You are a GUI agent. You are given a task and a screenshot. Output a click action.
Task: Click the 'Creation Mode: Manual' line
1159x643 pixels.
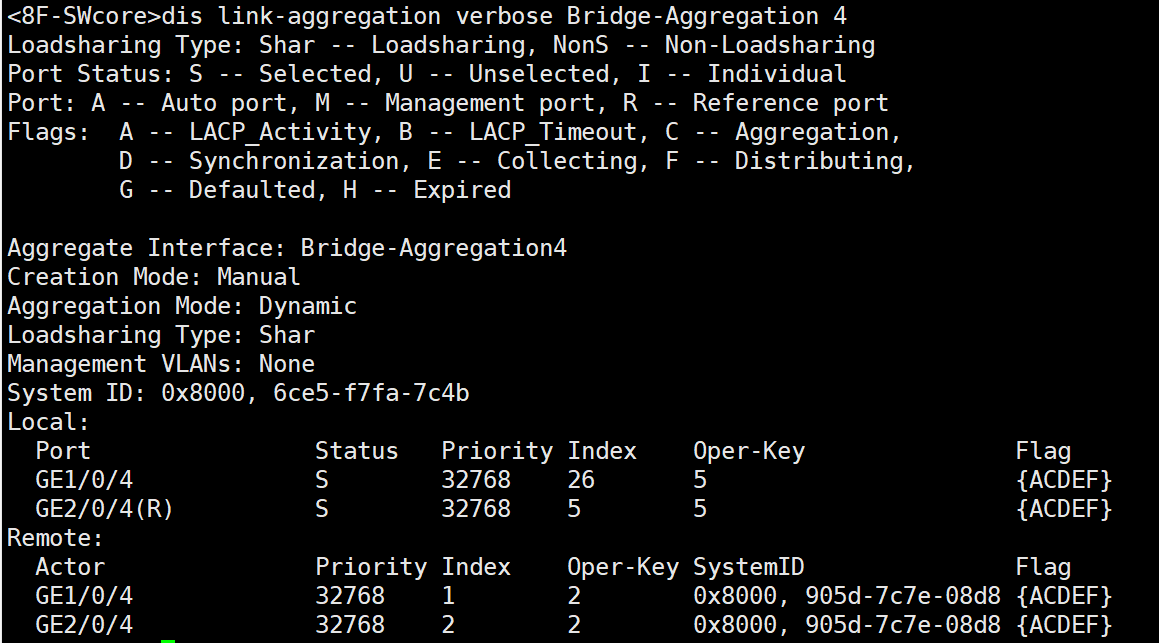coord(154,277)
